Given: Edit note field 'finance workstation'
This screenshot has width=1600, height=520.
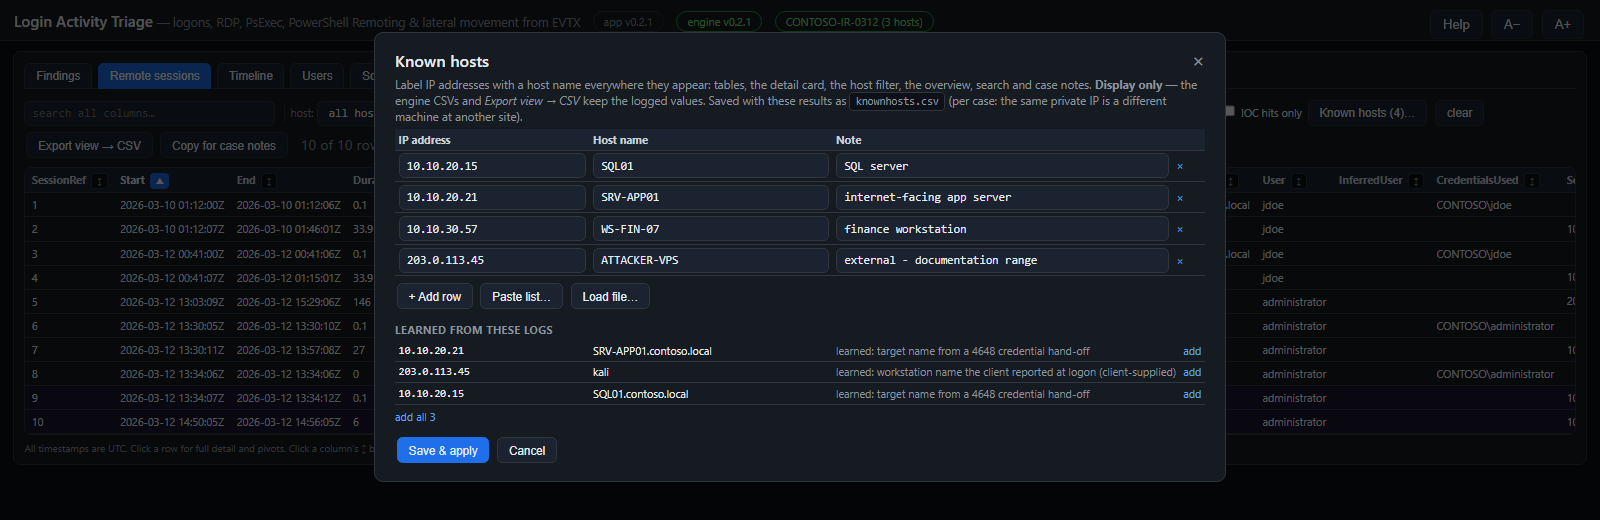Looking at the screenshot, I should [x=1002, y=230].
